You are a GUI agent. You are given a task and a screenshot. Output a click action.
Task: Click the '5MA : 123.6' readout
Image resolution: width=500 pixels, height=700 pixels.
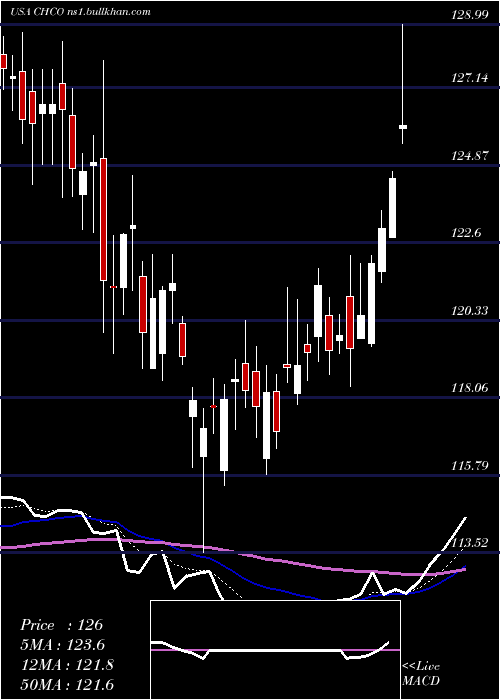64,645
